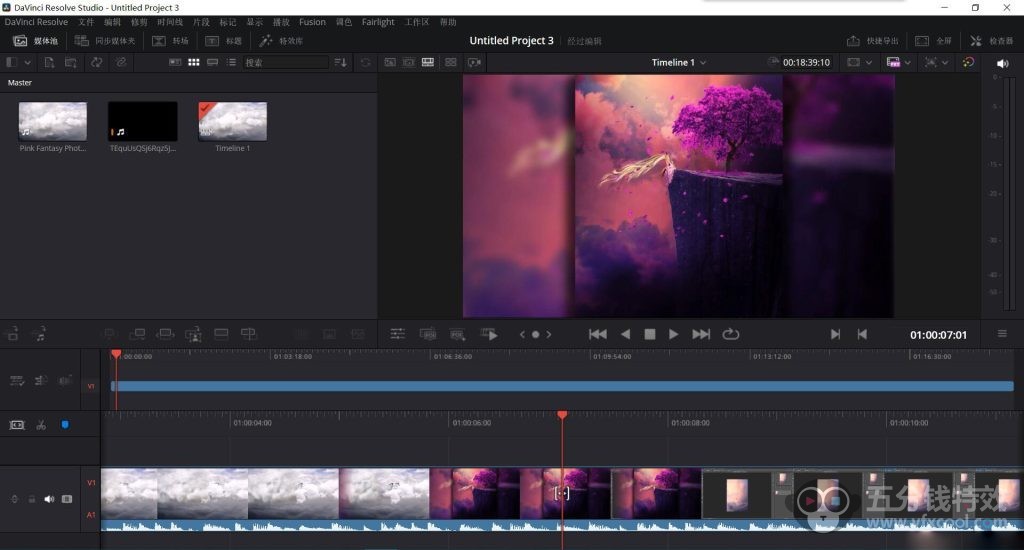Click the 搜索 search field
The image size is (1024, 550).
(x=285, y=63)
